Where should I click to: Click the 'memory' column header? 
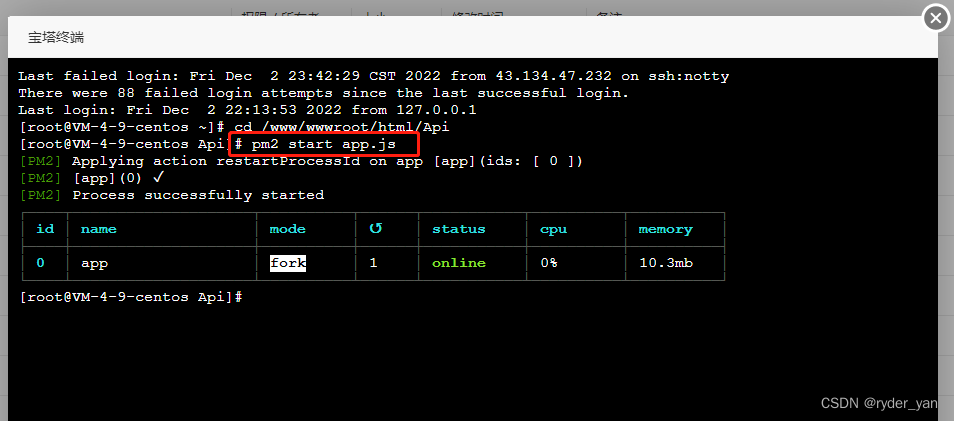click(666, 229)
